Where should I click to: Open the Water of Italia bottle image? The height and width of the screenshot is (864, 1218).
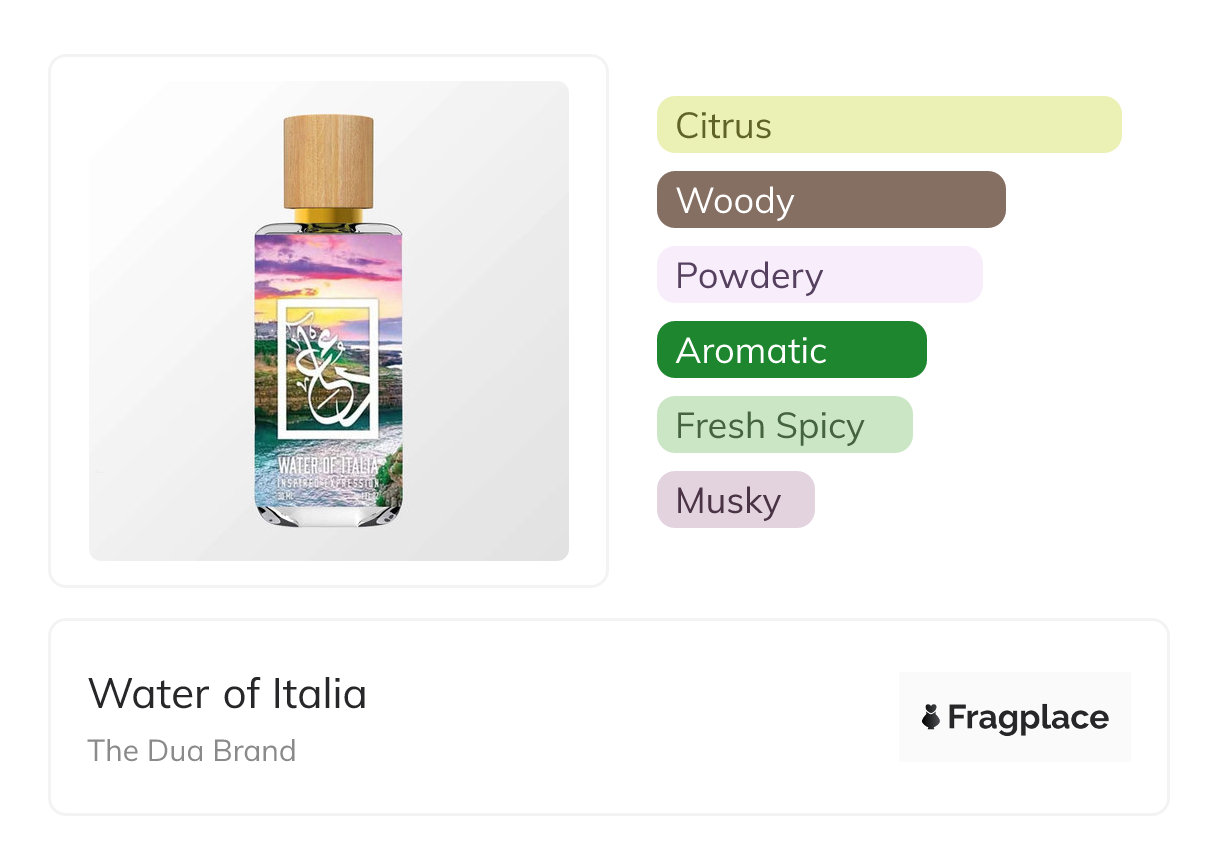328,320
